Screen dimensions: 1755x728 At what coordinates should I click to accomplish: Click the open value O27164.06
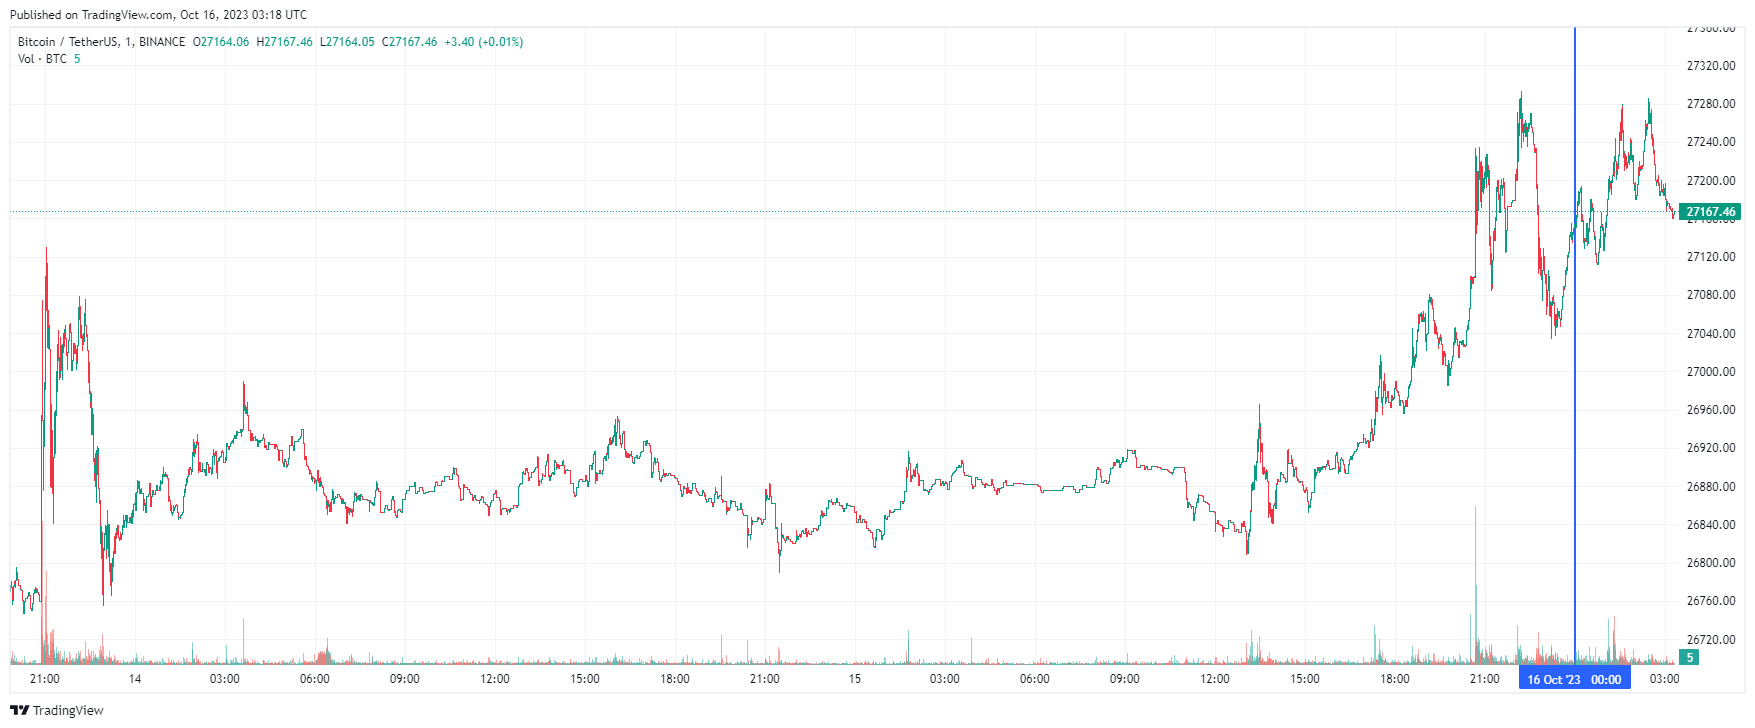point(221,42)
